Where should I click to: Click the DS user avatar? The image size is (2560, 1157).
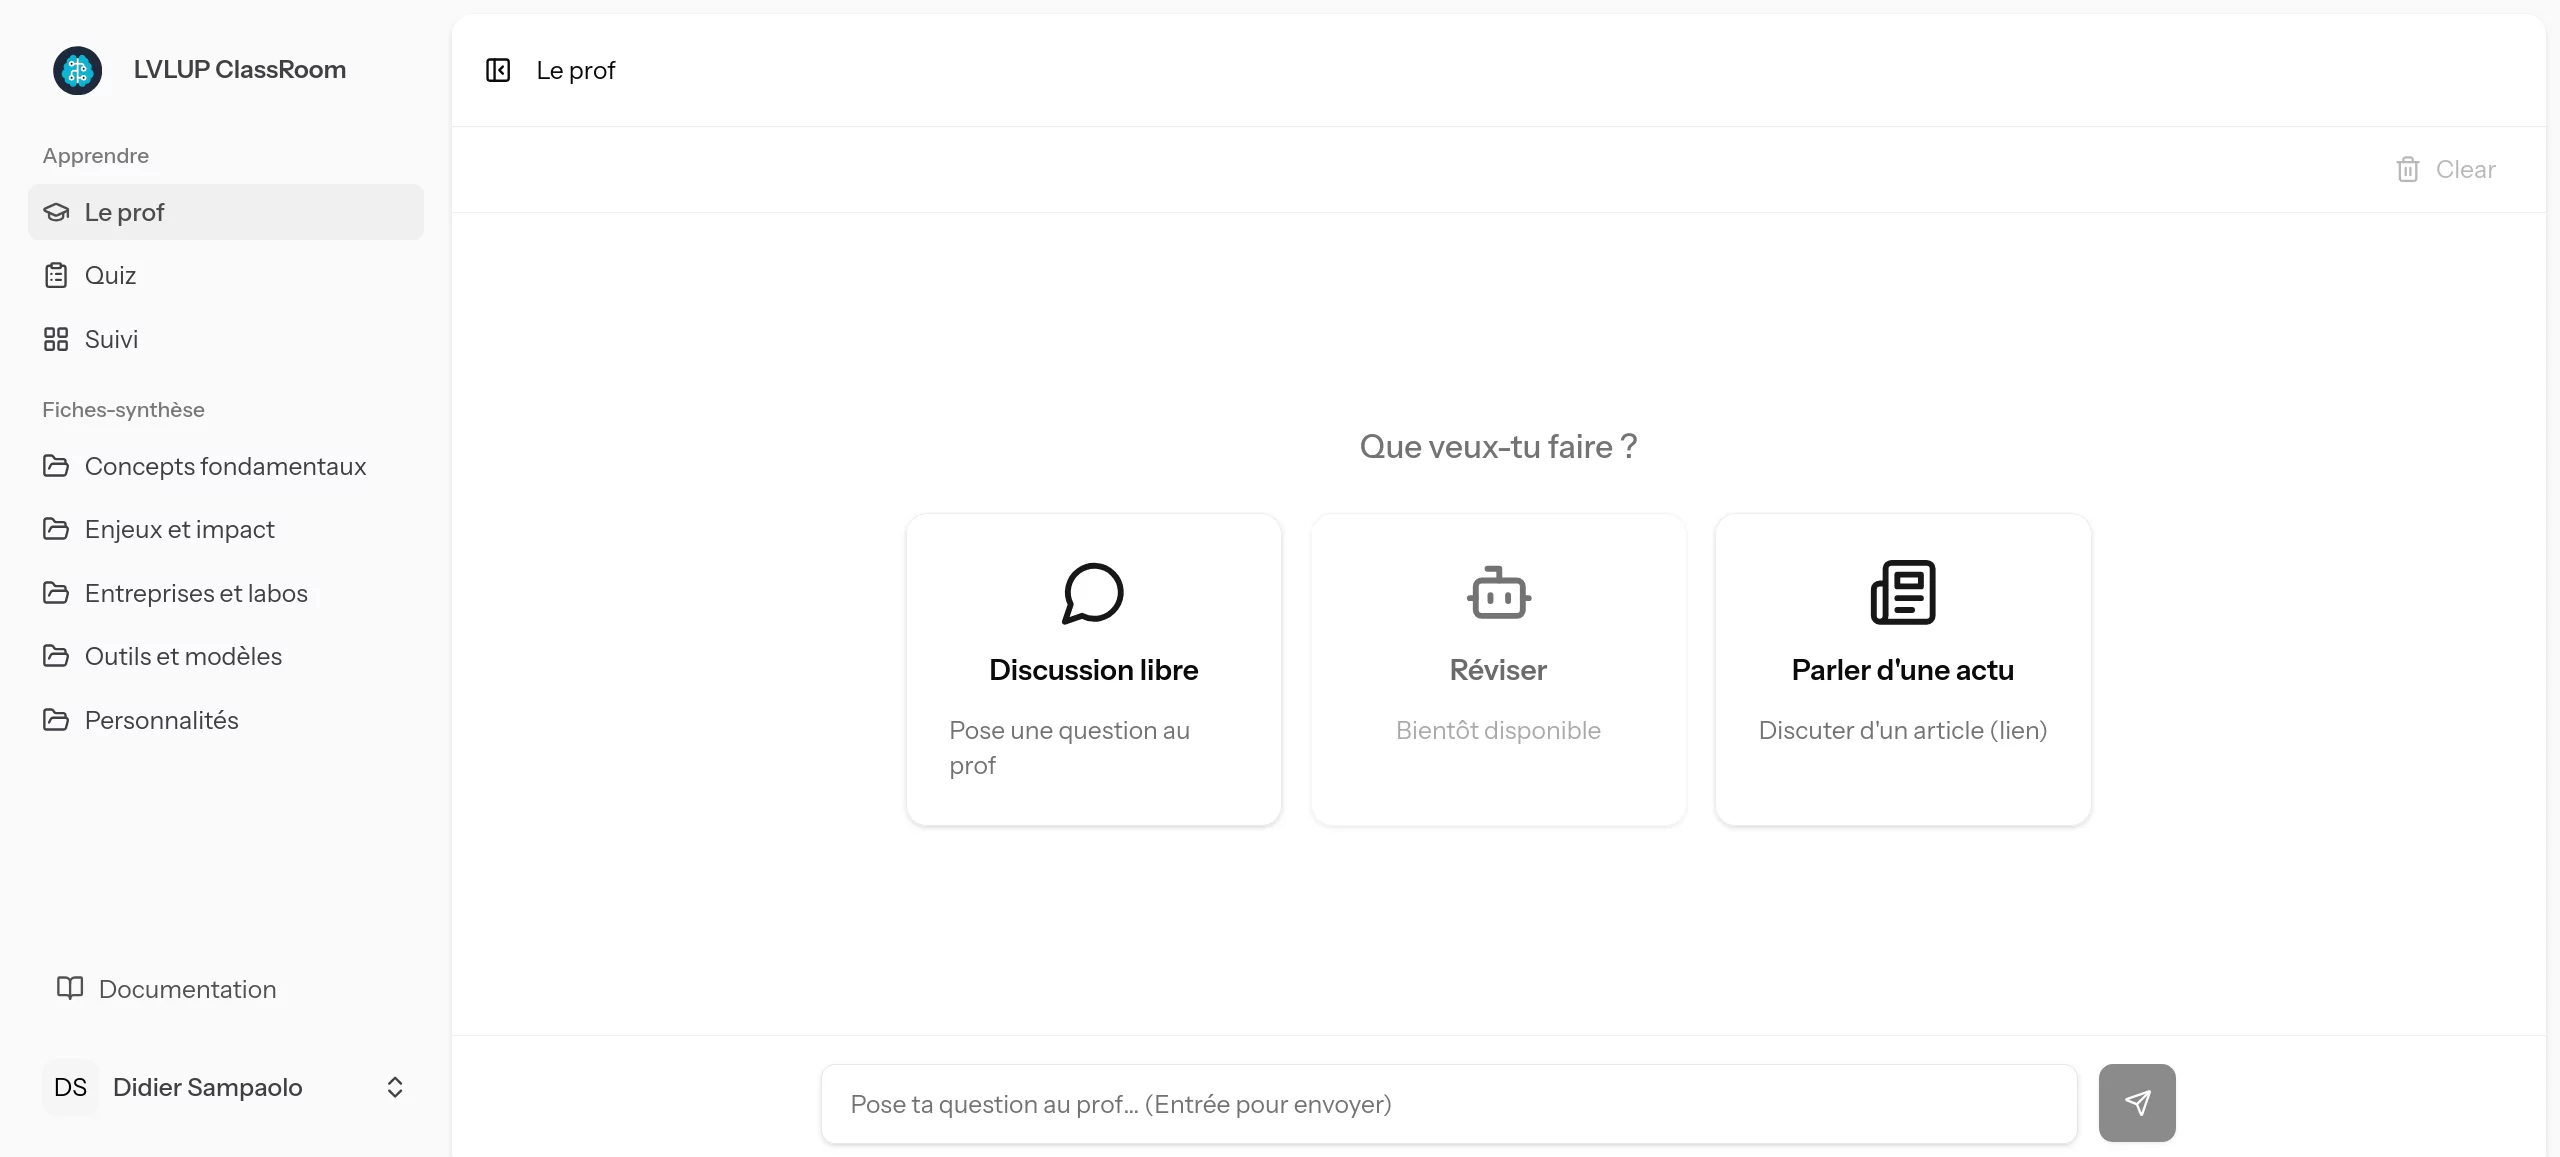[70, 1087]
